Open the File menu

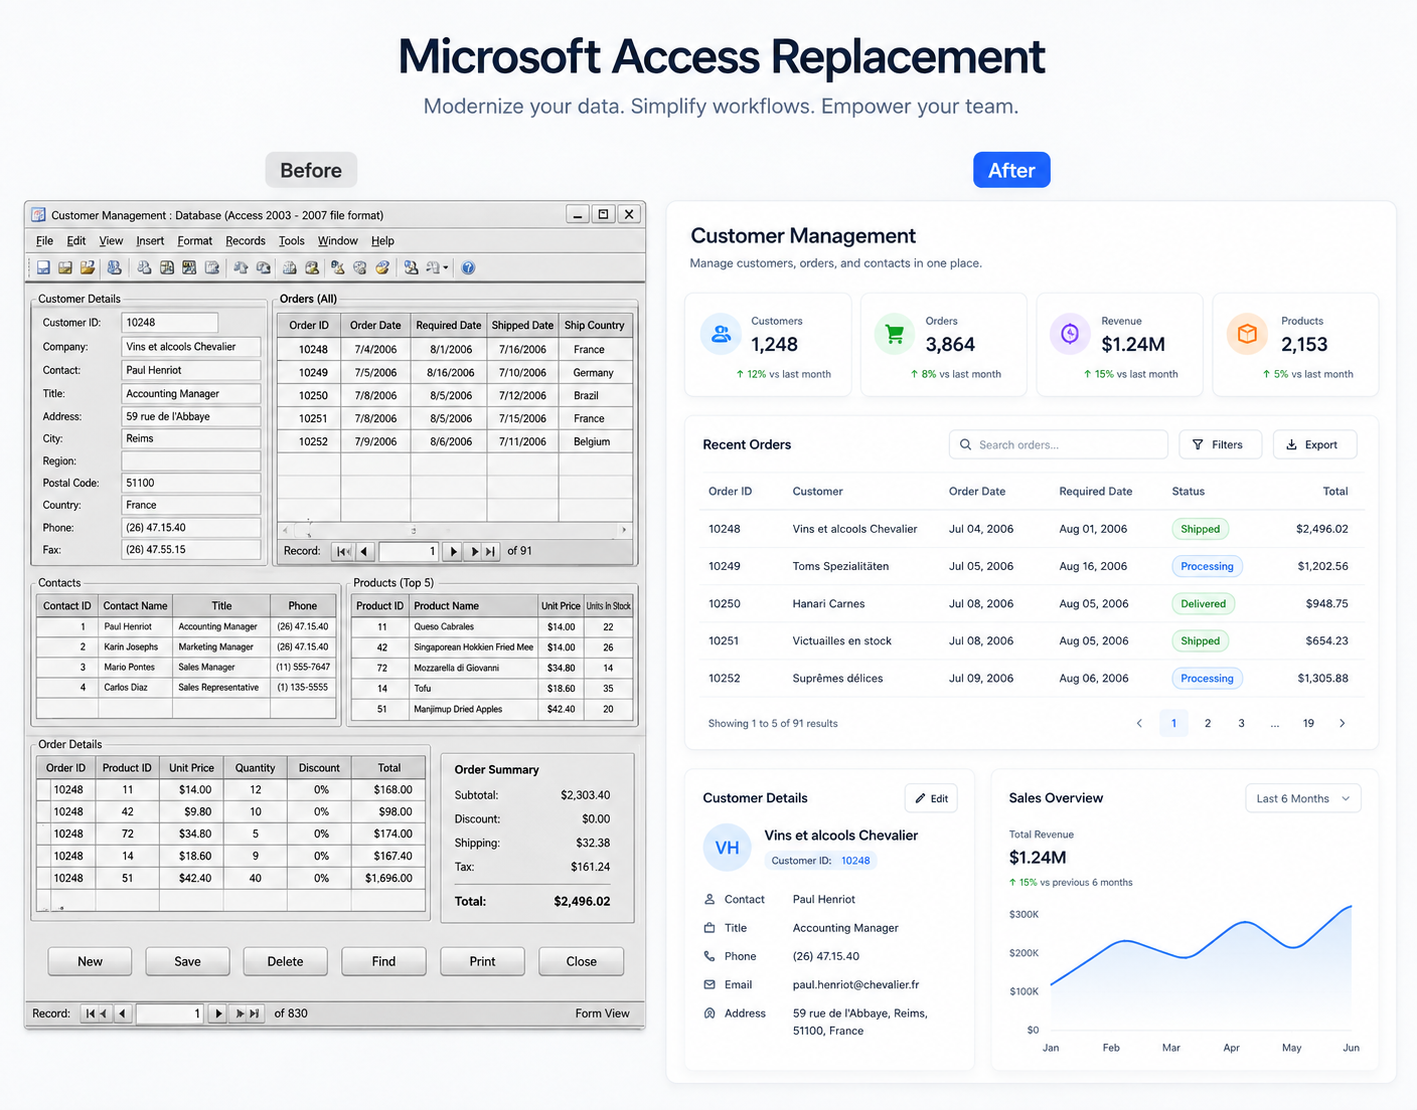point(45,241)
